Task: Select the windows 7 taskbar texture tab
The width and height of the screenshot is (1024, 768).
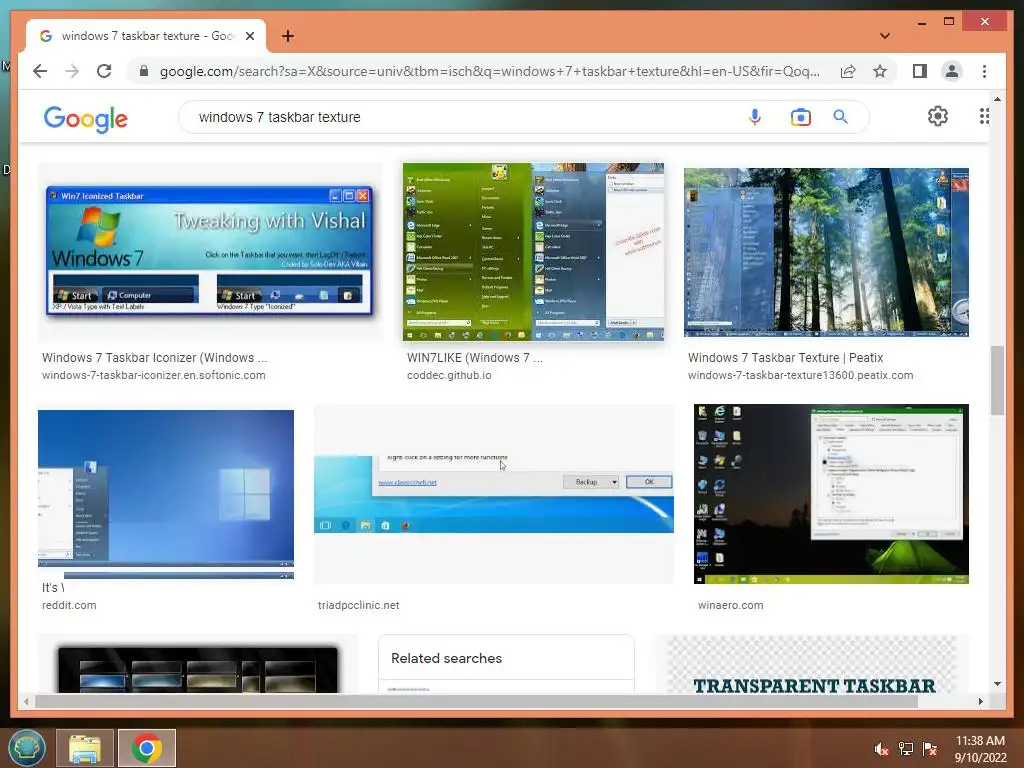Action: tap(146, 36)
